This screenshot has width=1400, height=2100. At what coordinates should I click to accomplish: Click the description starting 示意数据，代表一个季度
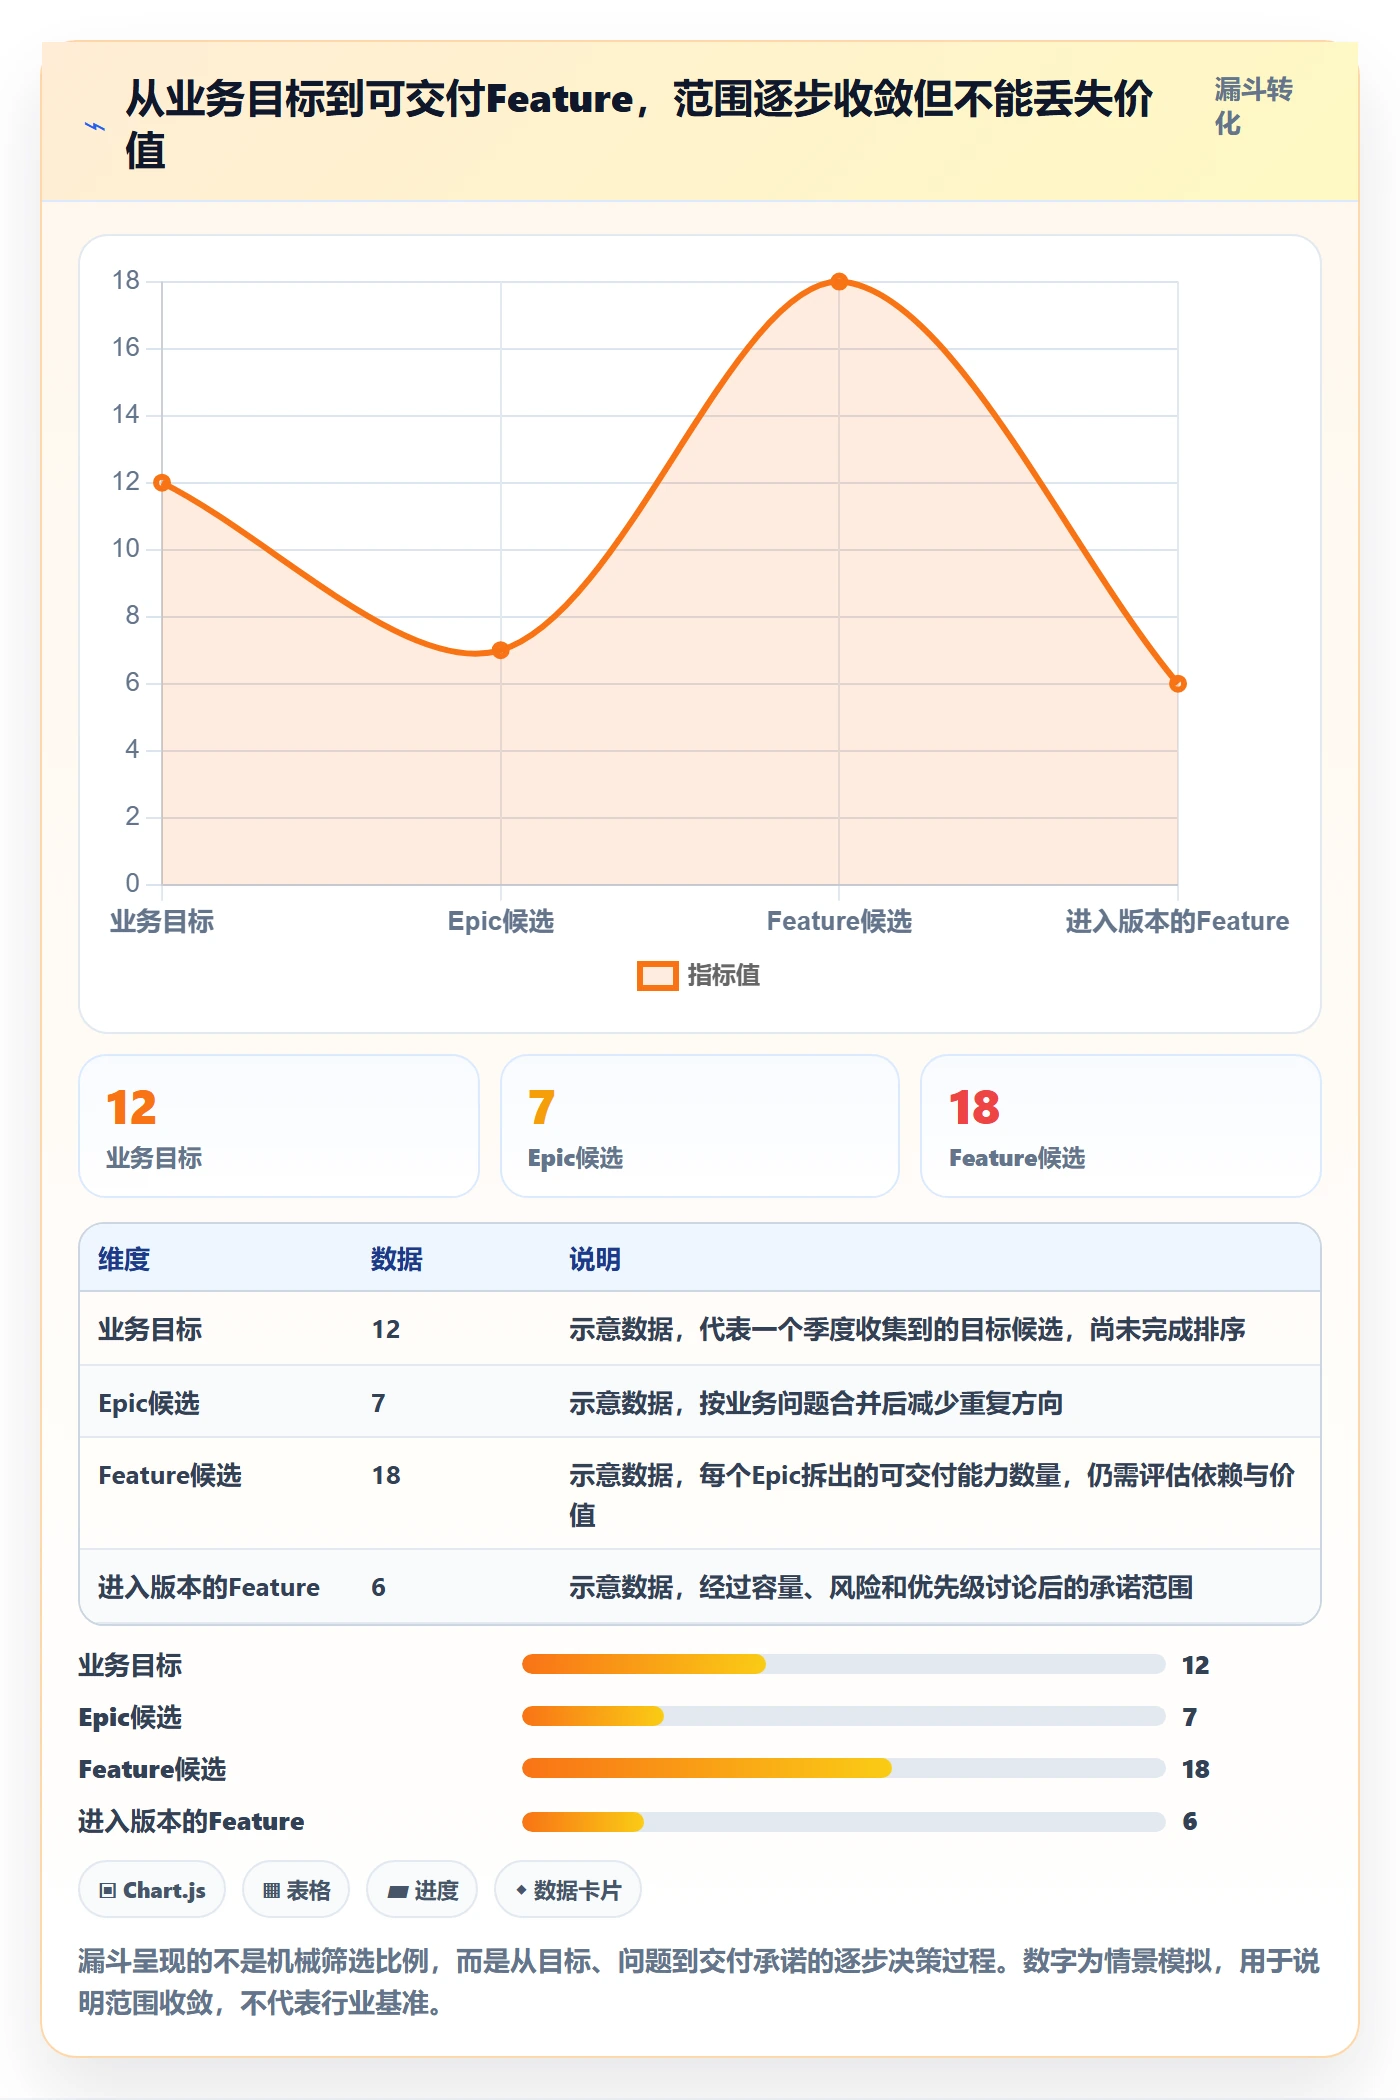907,1329
